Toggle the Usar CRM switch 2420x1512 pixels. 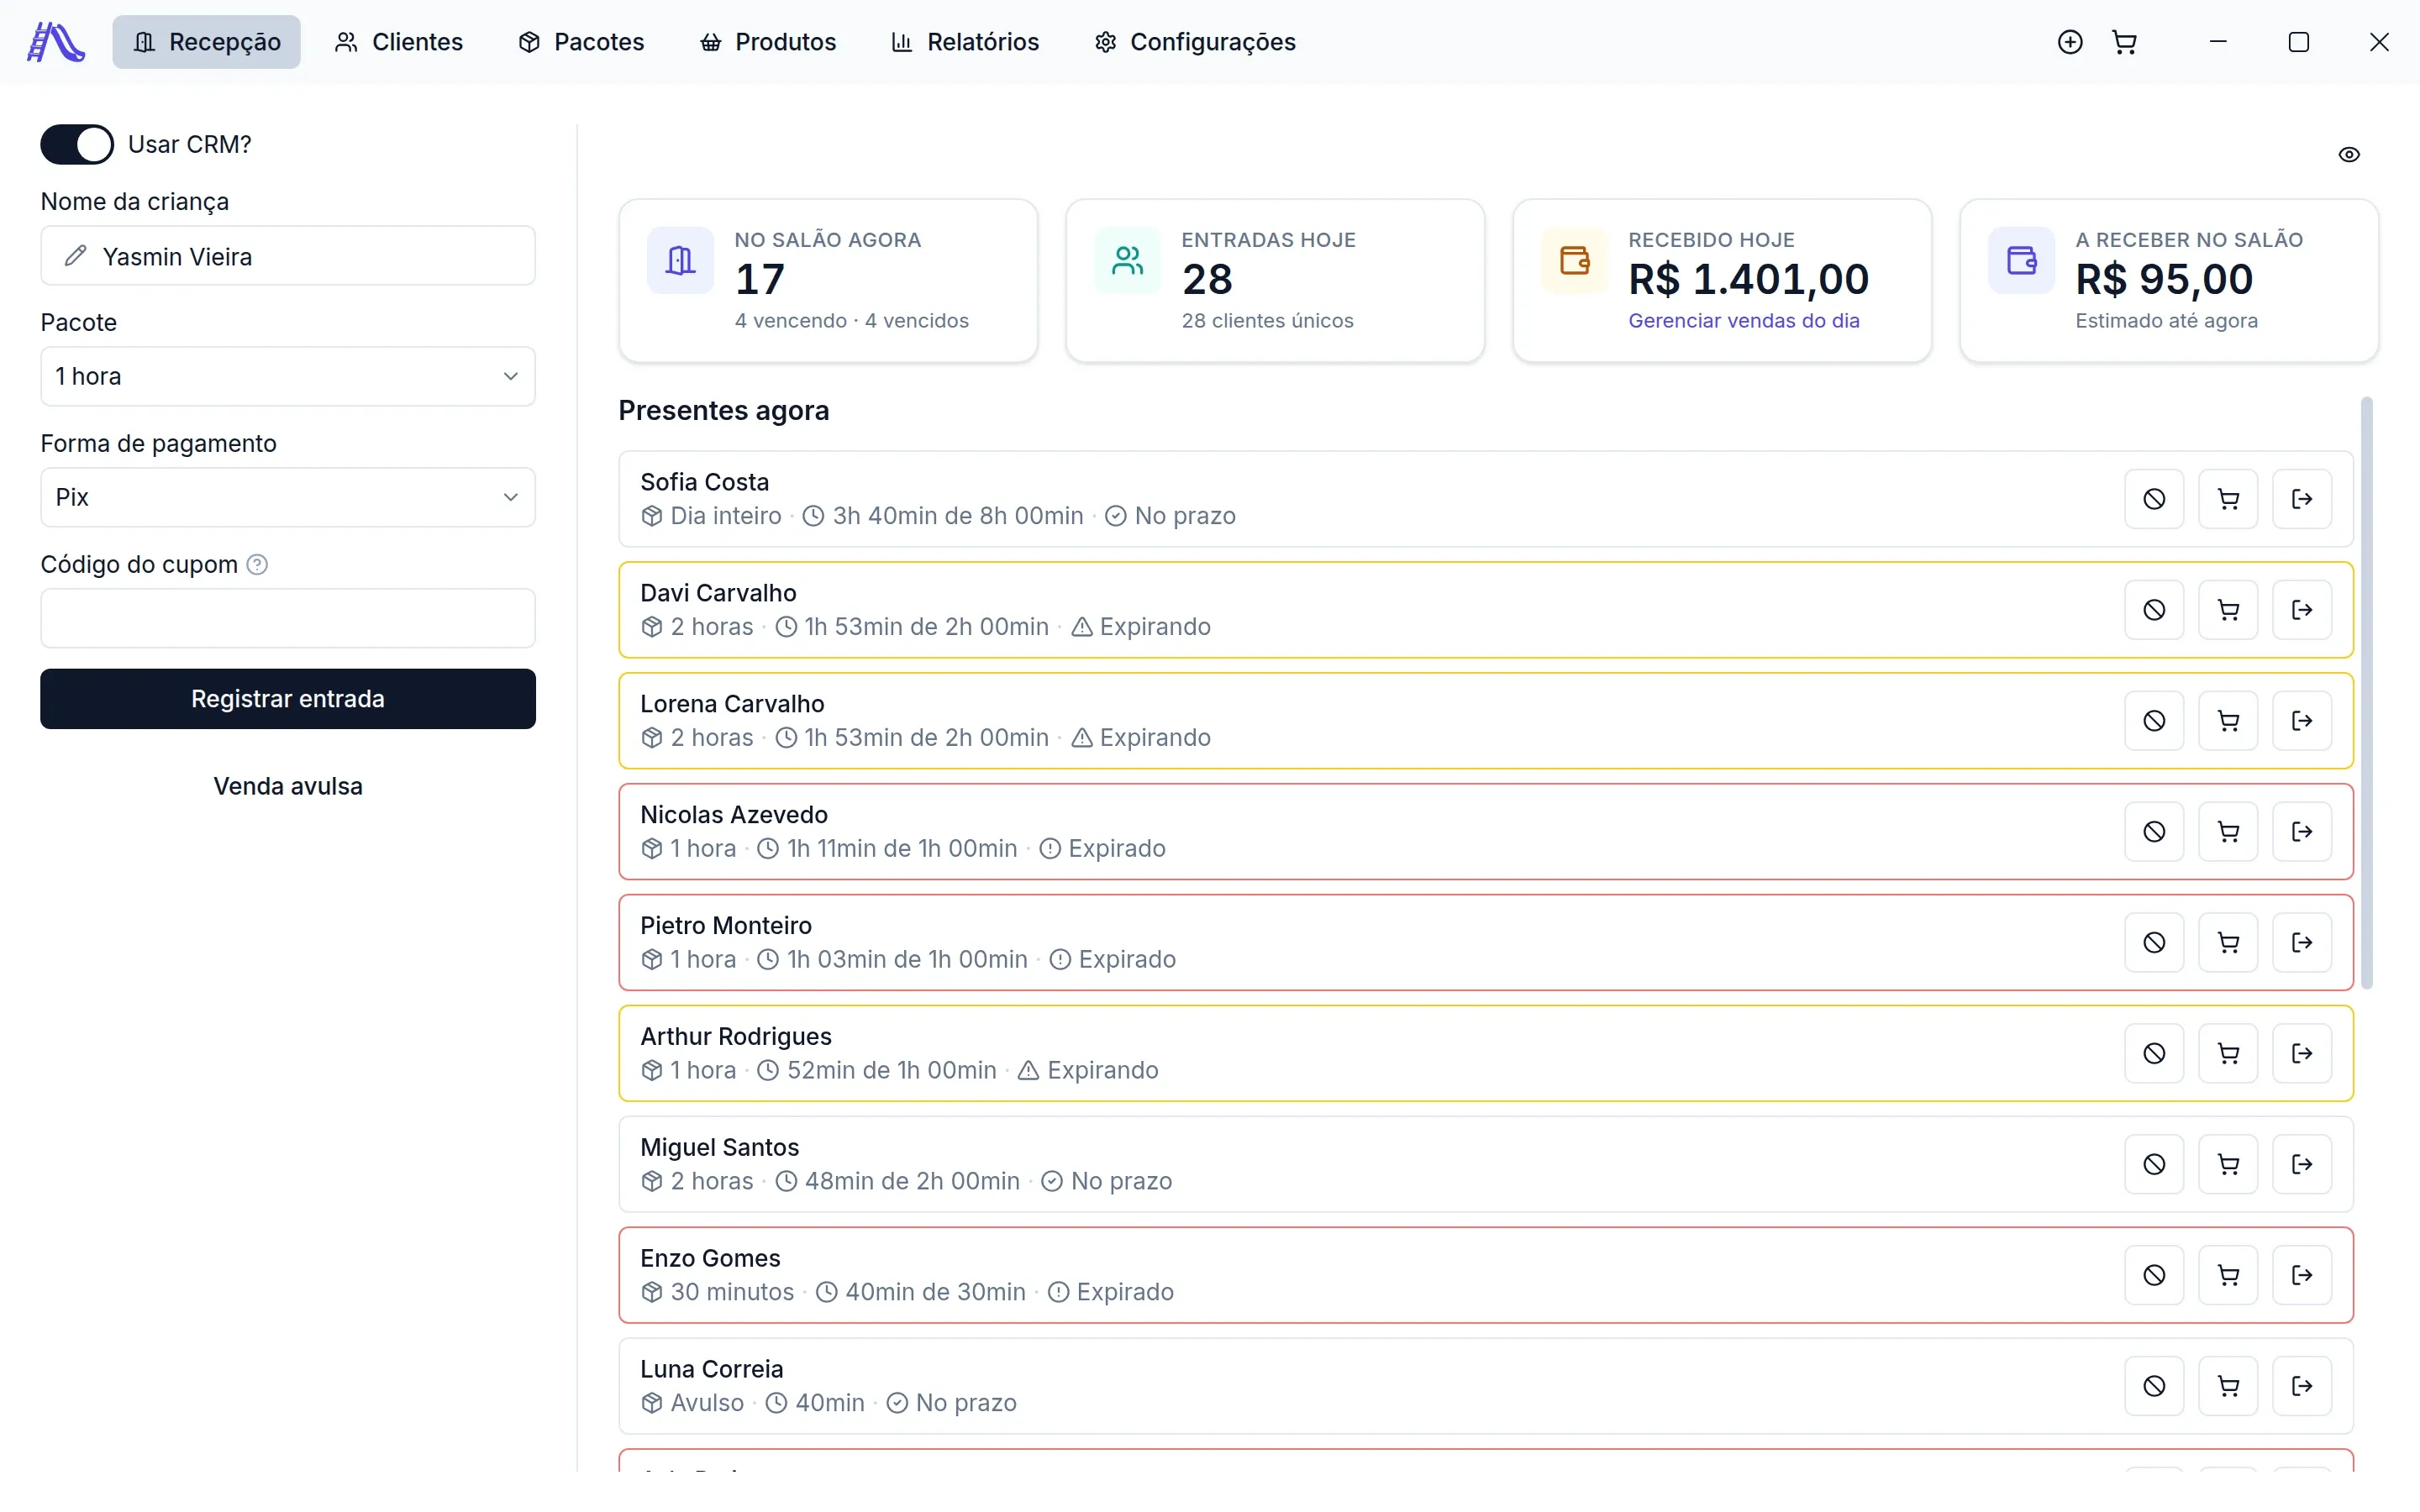pyautogui.click(x=77, y=145)
